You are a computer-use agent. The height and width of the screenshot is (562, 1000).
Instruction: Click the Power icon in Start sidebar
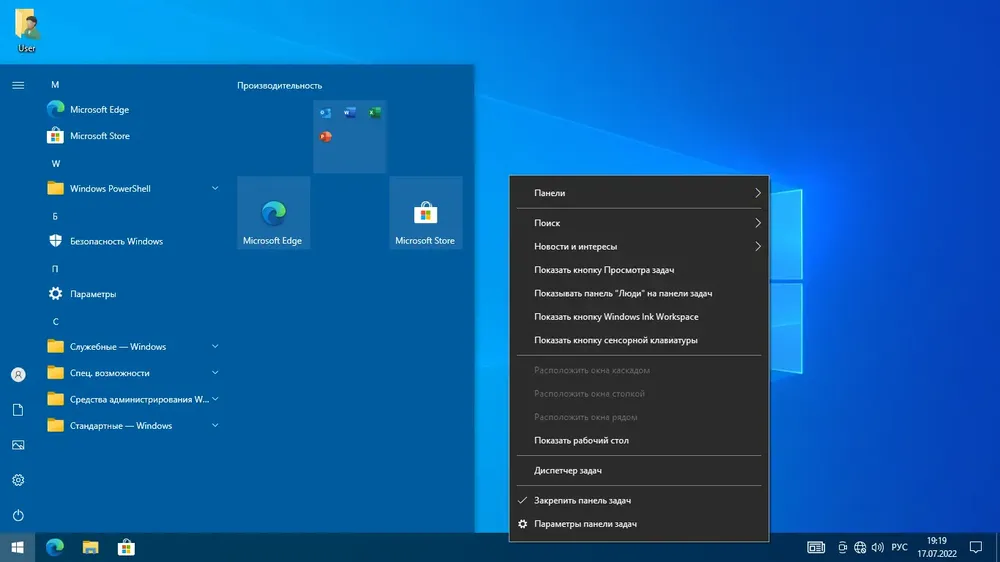tap(18, 515)
